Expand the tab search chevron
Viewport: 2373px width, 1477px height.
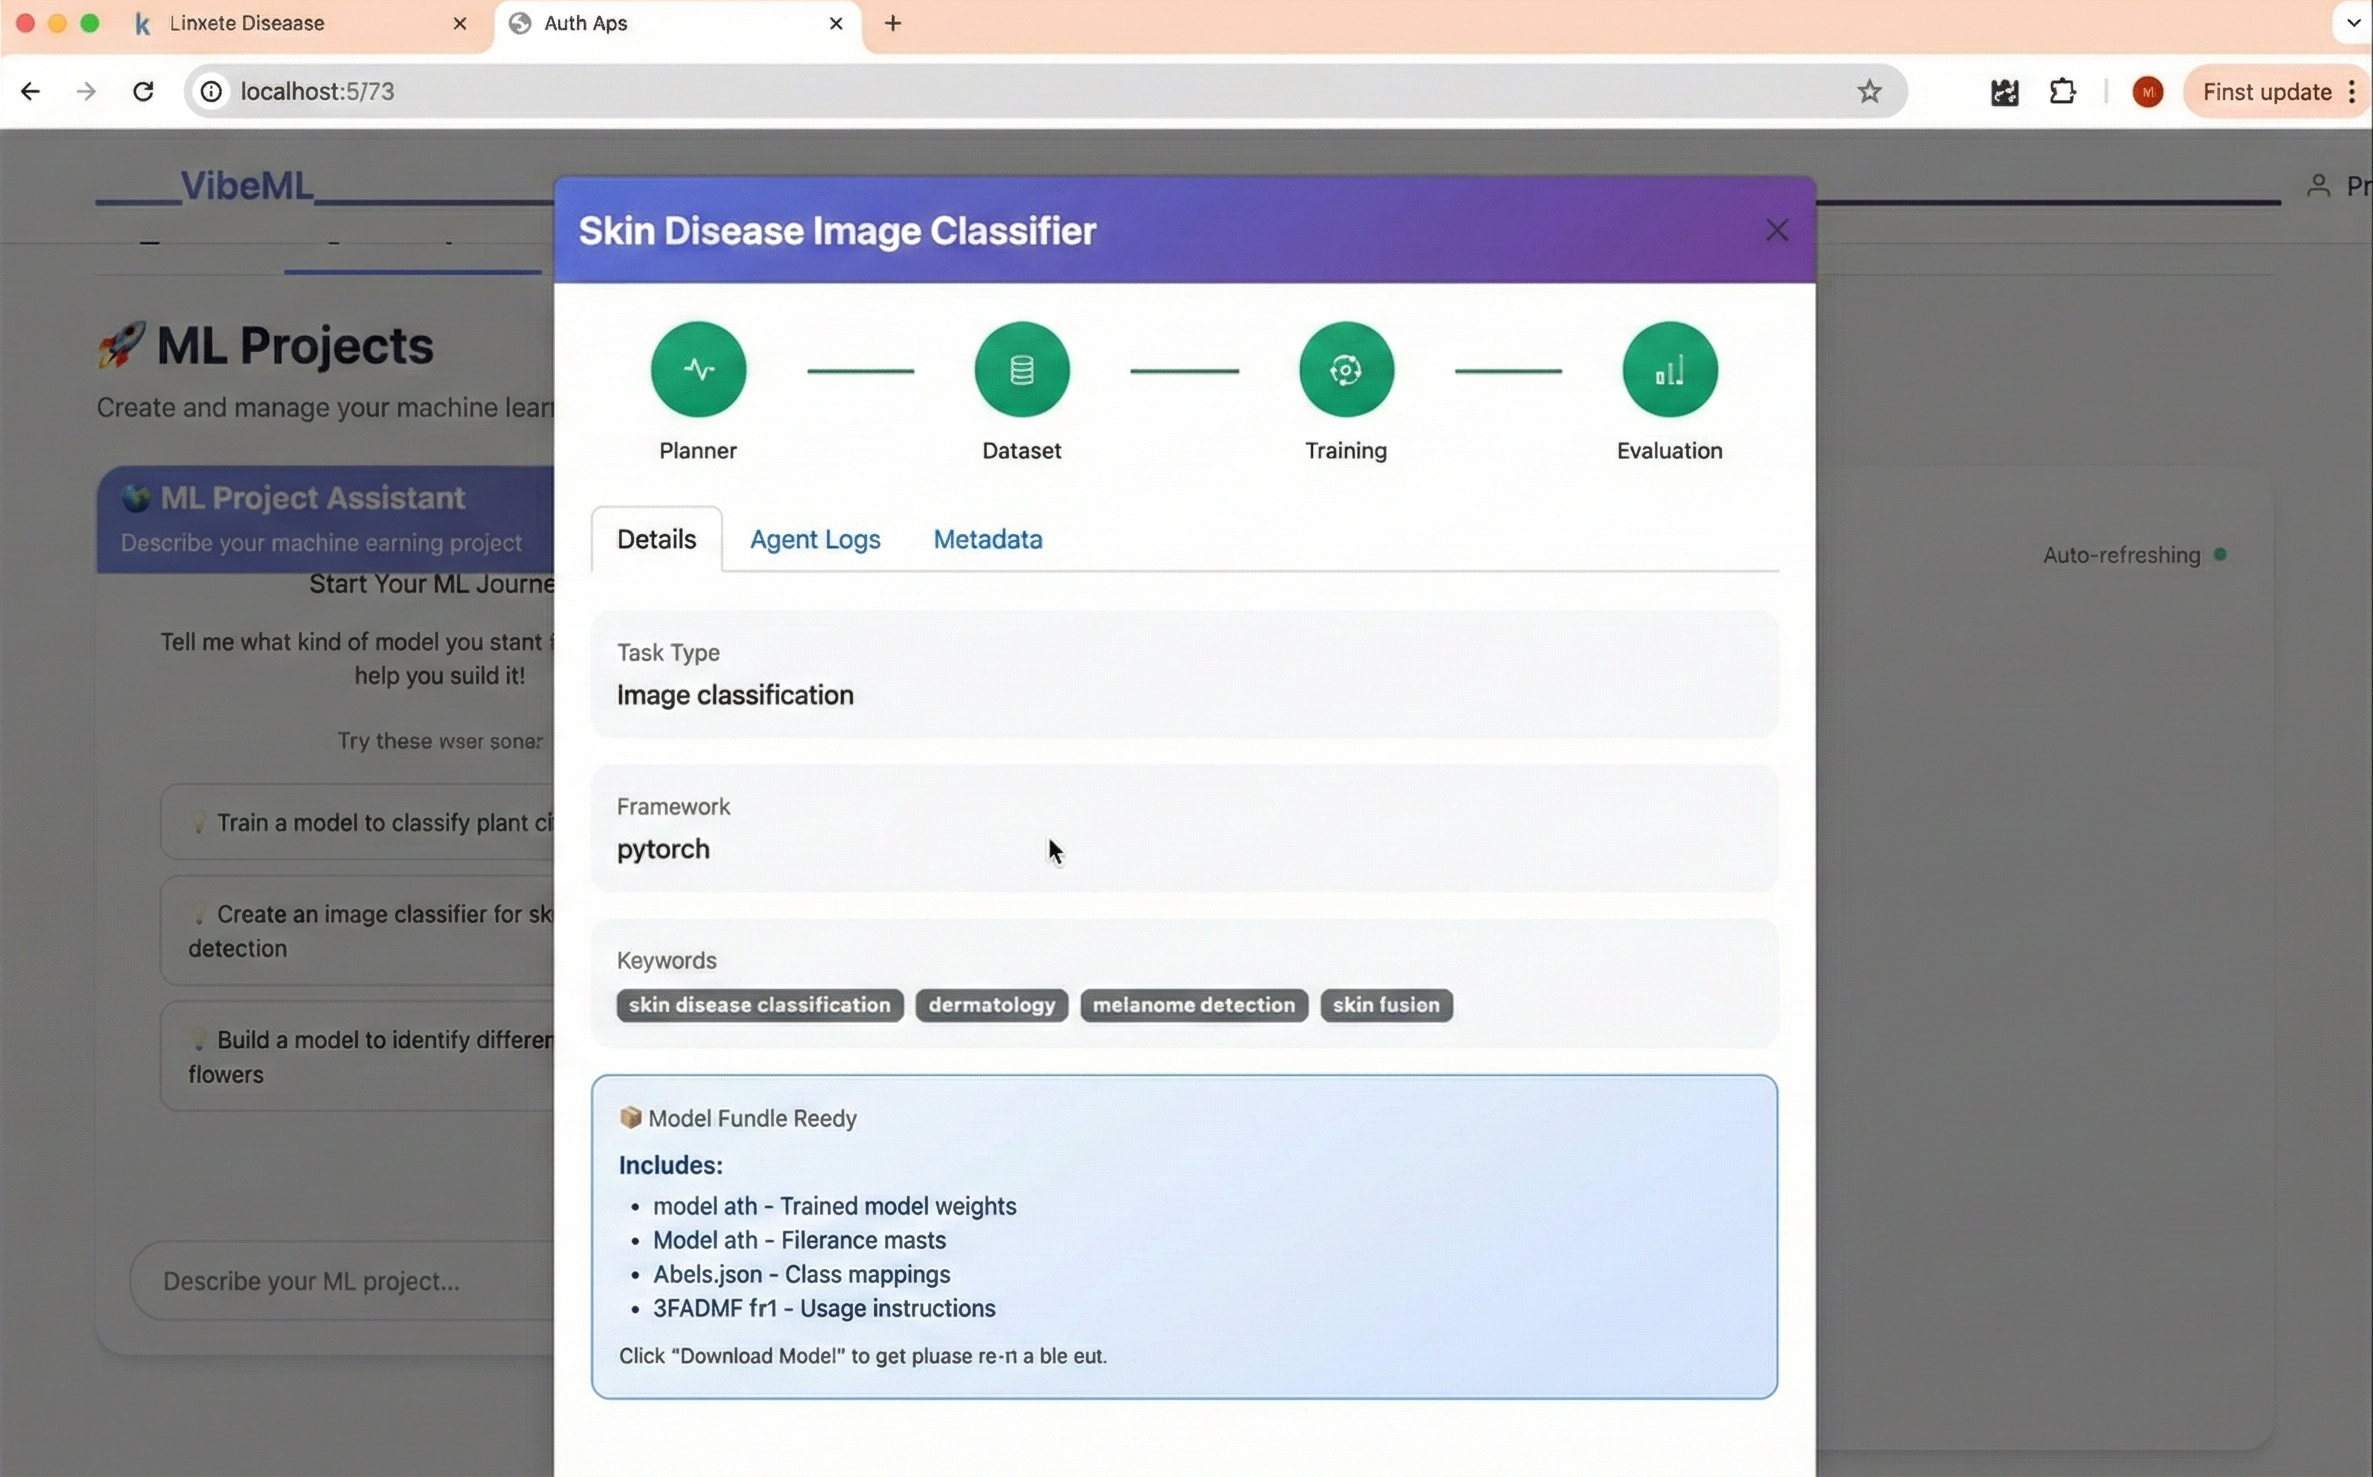coord(2352,22)
